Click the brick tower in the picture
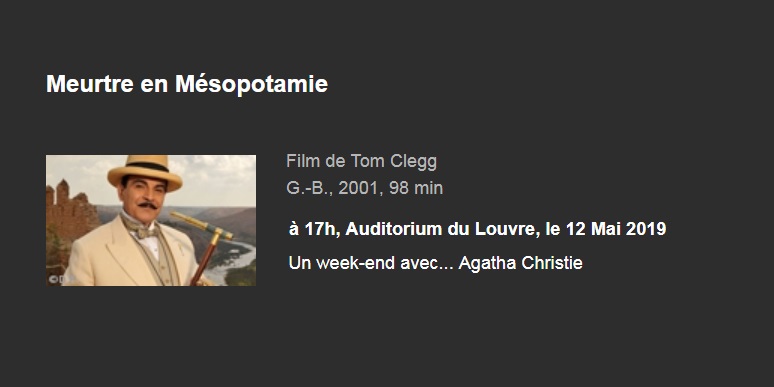Viewport: 774px width, 387px height. pos(69,215)
